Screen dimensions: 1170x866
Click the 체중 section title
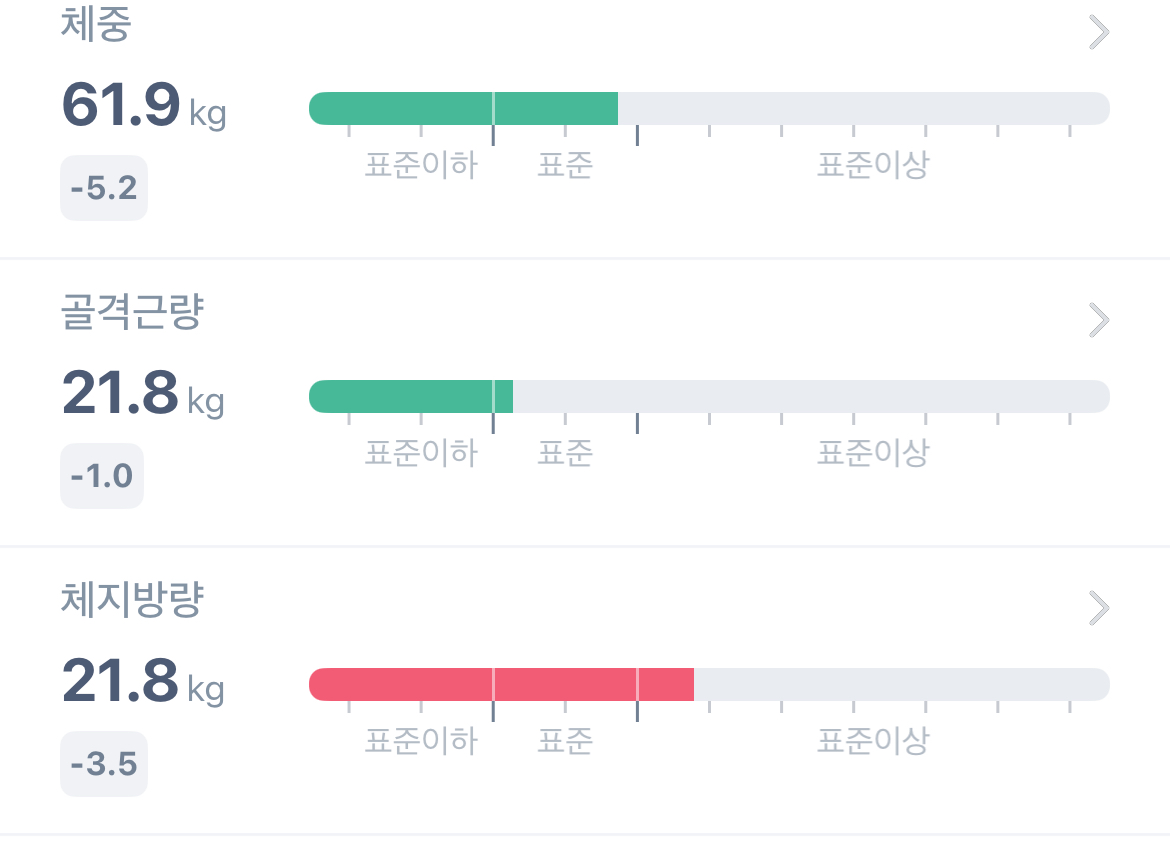(96, 24)
